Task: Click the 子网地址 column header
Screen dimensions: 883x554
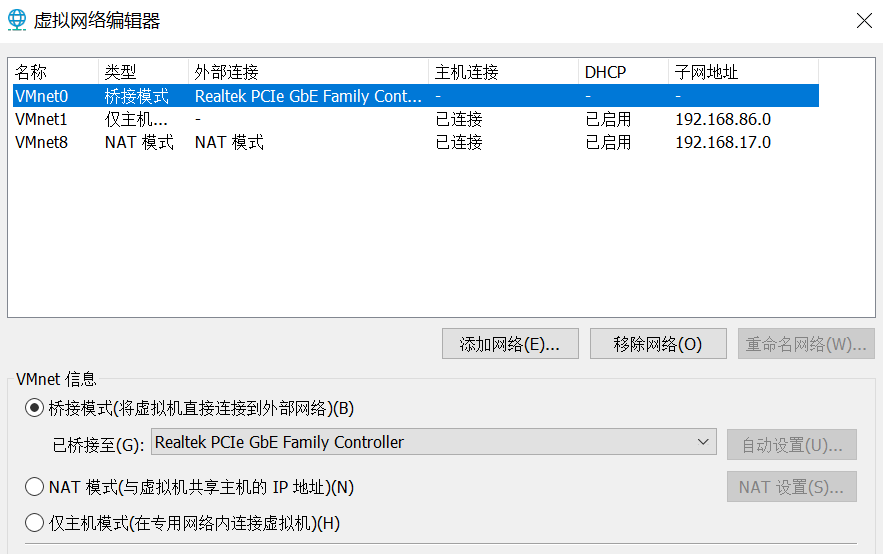Action: 742,72
